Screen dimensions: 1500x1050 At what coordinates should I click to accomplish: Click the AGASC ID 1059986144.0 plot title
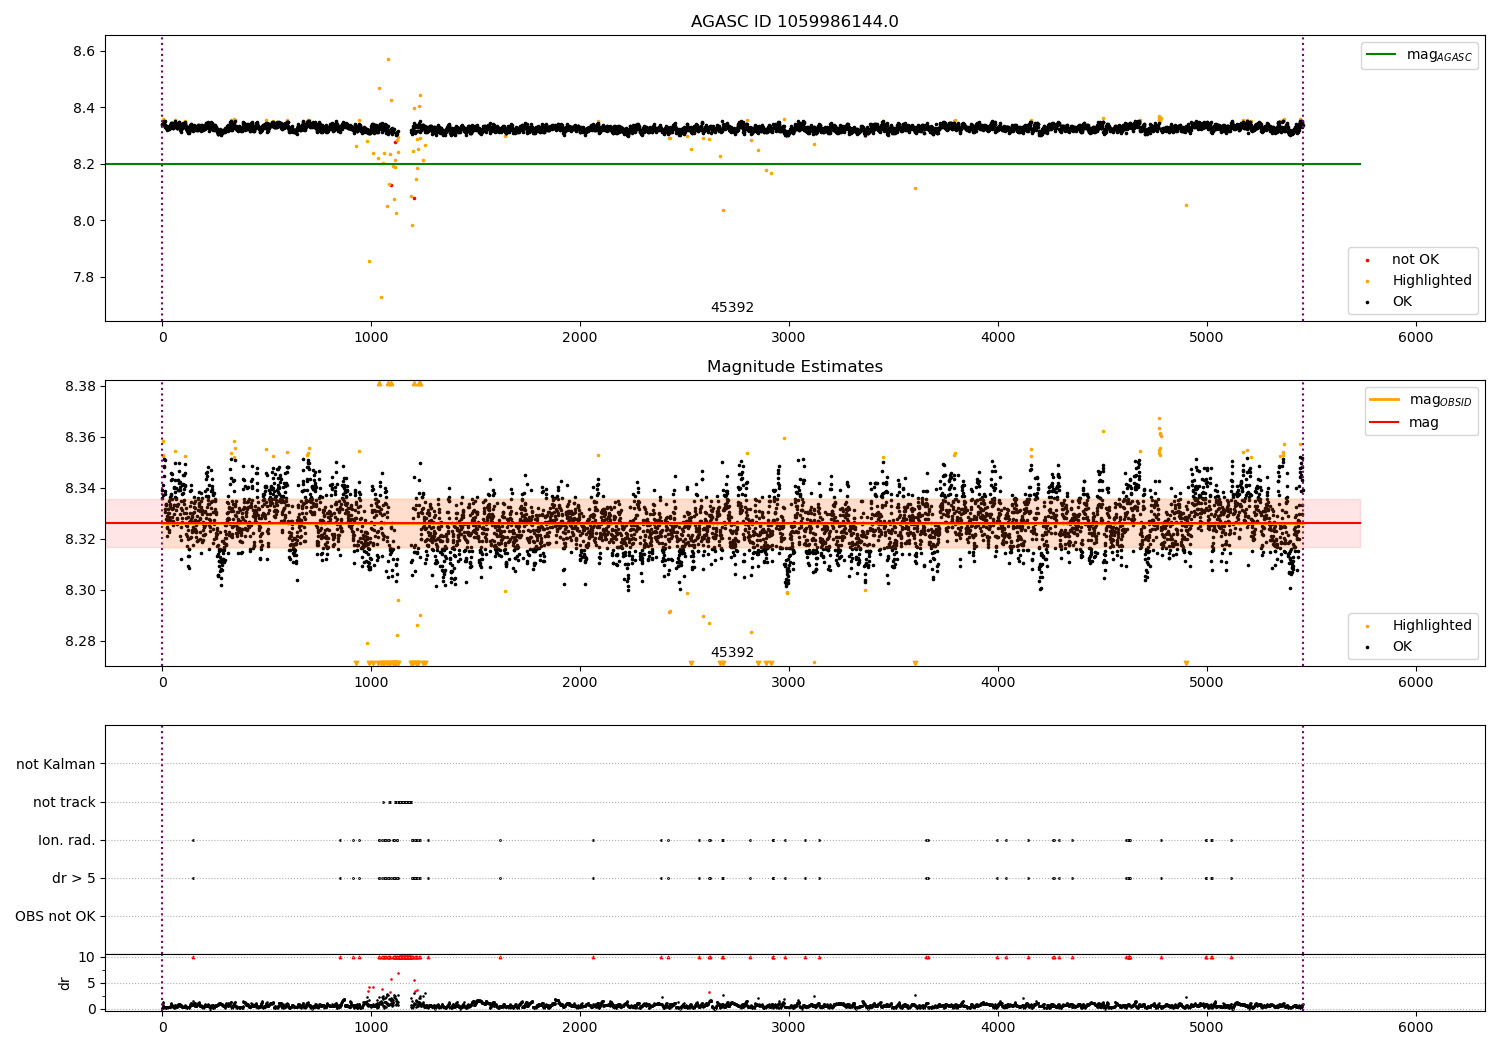(x=794, y=22)
